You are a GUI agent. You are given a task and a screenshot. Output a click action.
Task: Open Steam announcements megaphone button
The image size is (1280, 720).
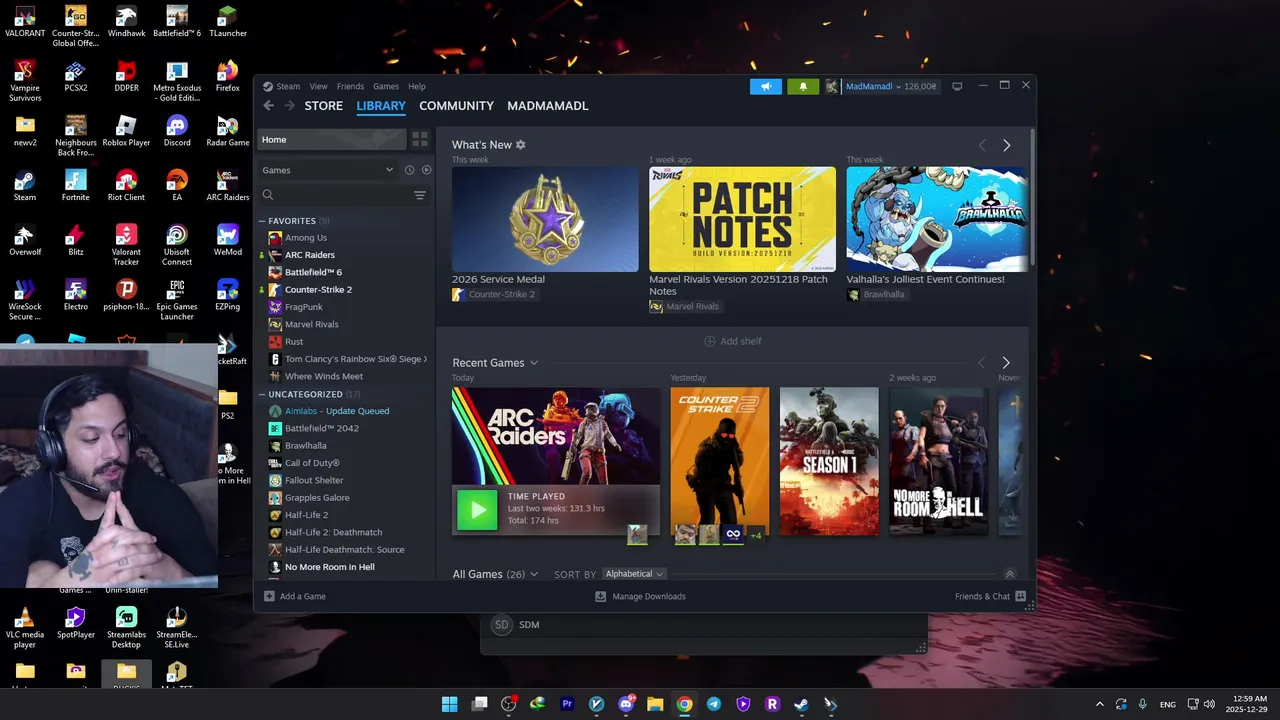pyautogui.click(x=766, y=86)
